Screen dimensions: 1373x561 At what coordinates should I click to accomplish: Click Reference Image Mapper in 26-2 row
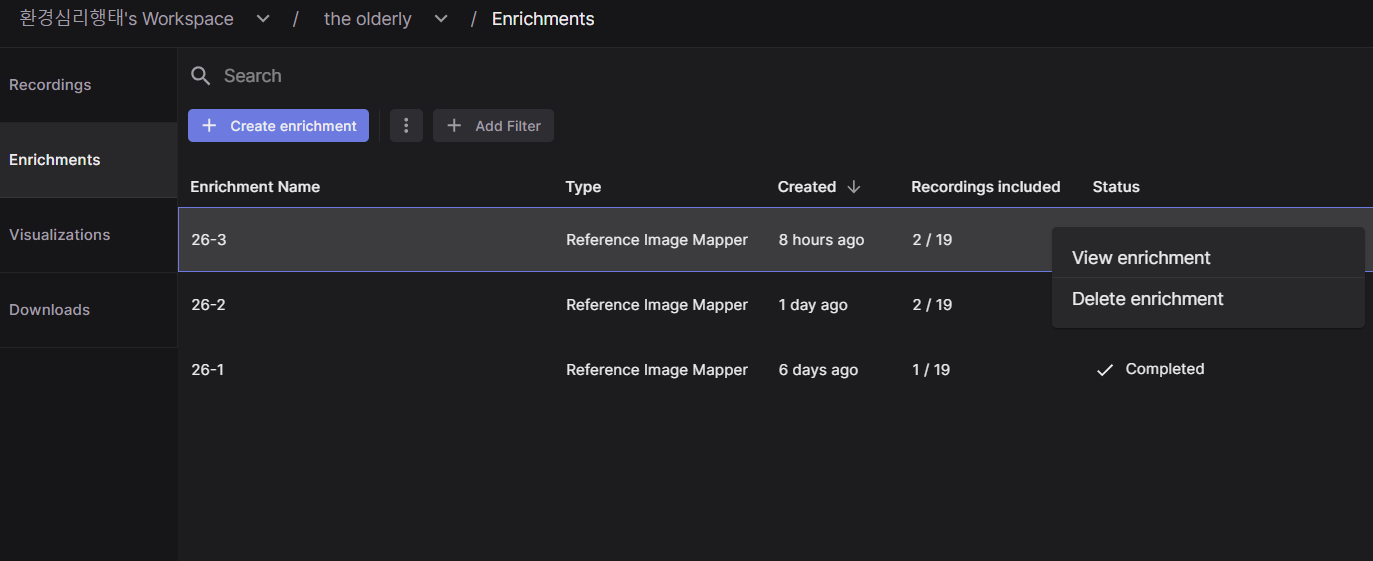point(657,305)
